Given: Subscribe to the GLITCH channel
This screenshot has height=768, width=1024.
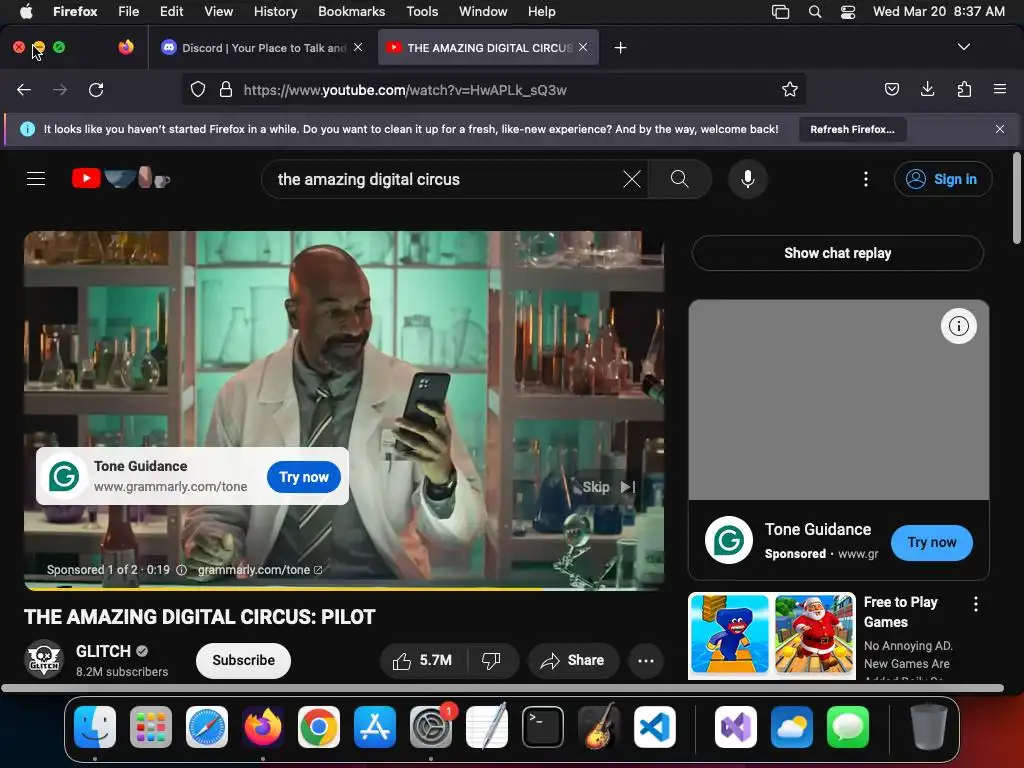Looking at the screenshot, I should [244, 660].
